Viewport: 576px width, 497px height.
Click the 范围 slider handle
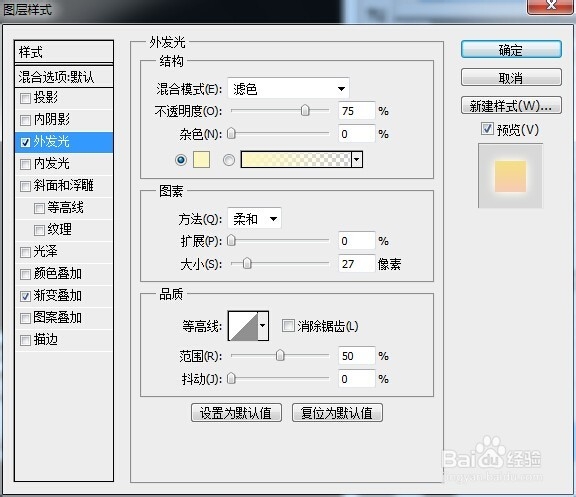[280, 355]
